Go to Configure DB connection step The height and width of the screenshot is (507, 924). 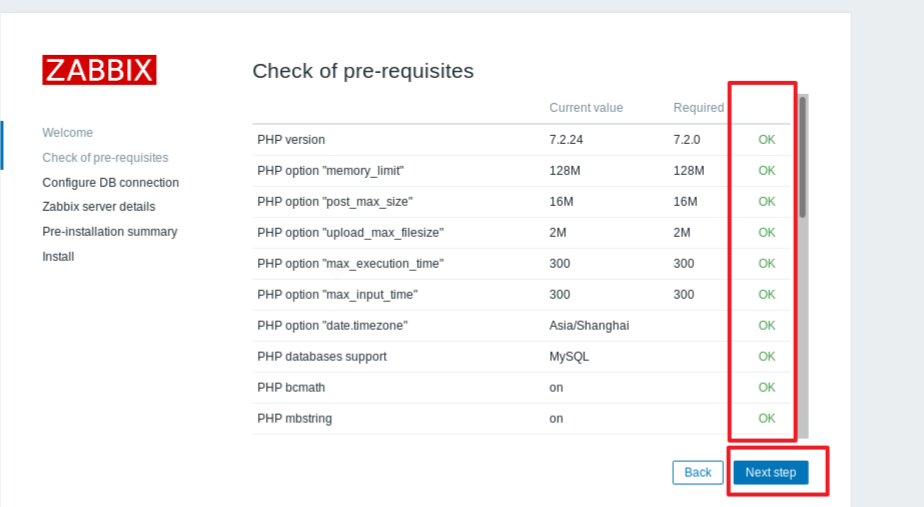(x=110, y=182)
